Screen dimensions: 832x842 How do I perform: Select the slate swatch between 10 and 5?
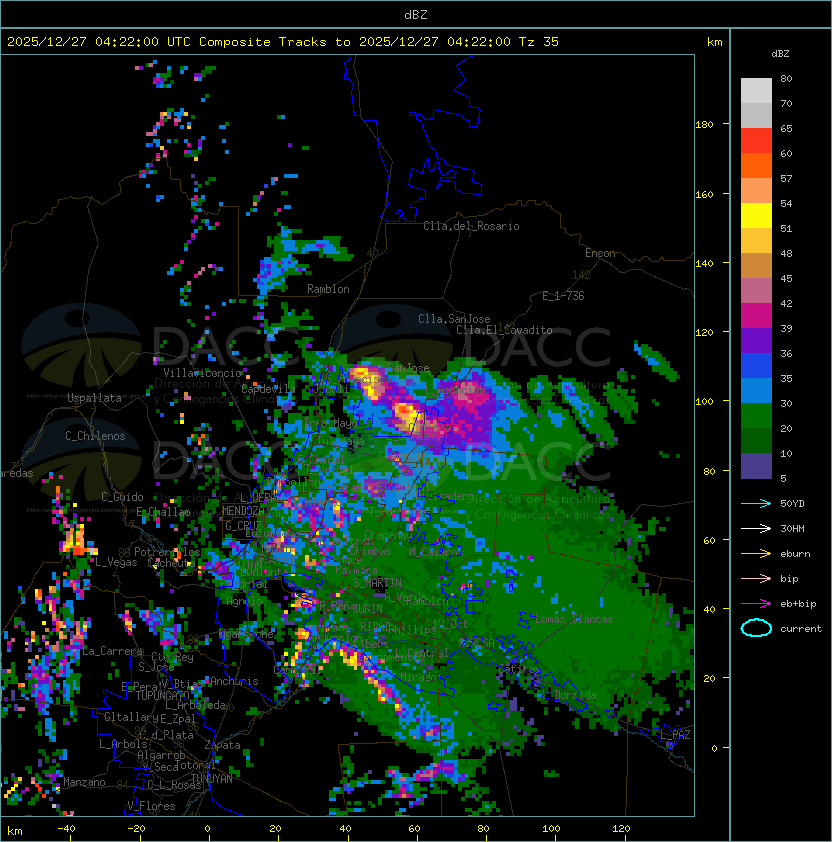coord(756,466)
